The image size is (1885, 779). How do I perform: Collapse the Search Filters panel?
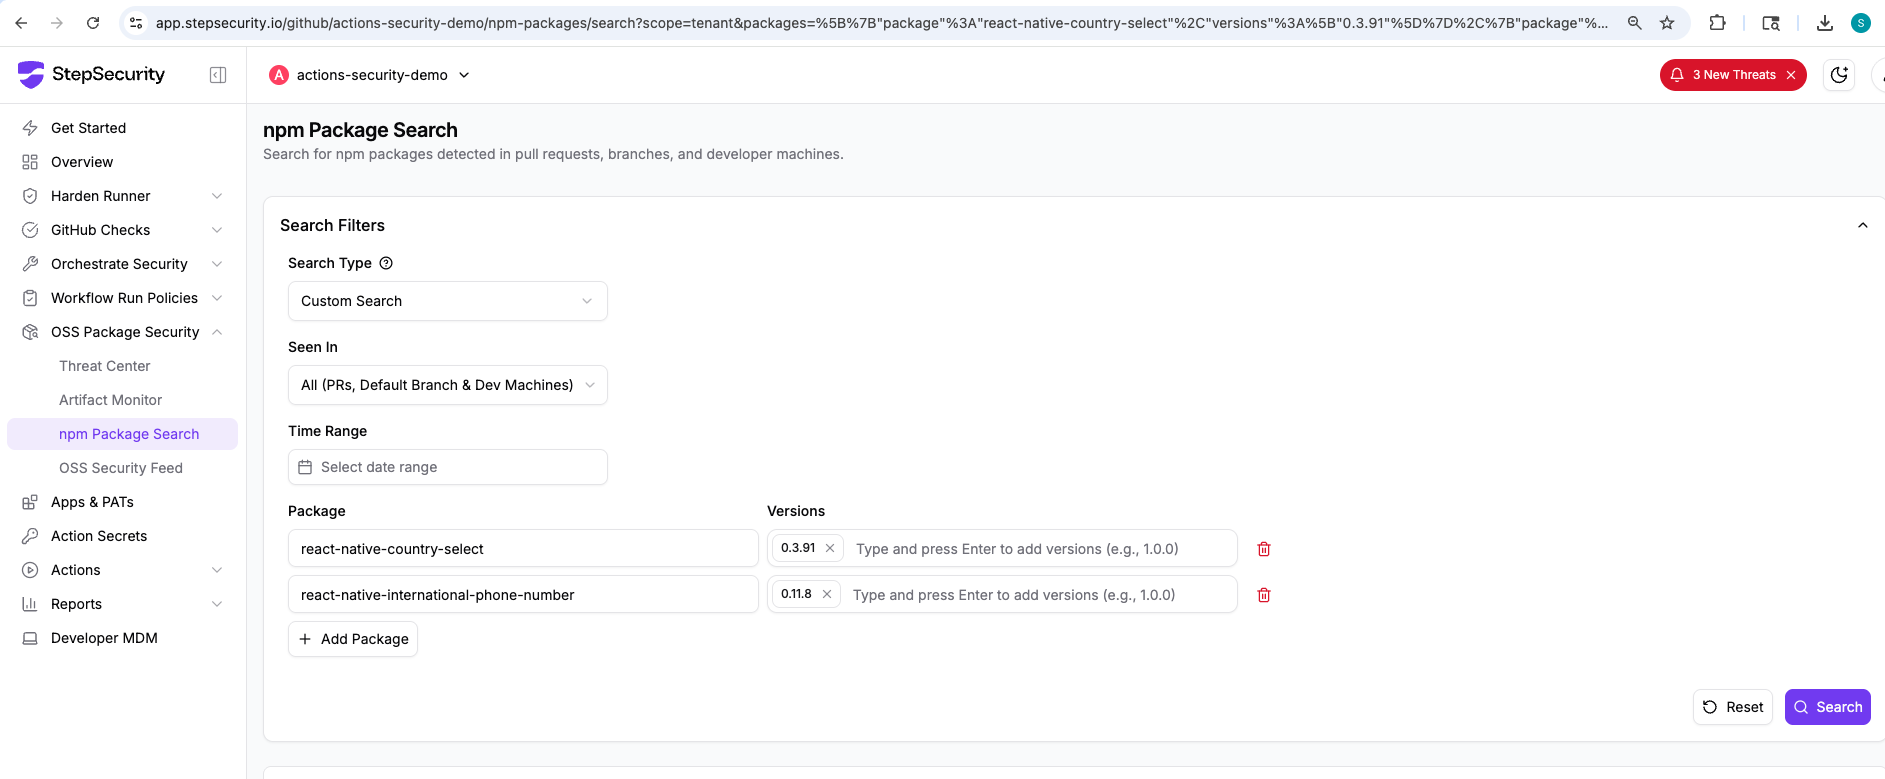coord(1863,225)
